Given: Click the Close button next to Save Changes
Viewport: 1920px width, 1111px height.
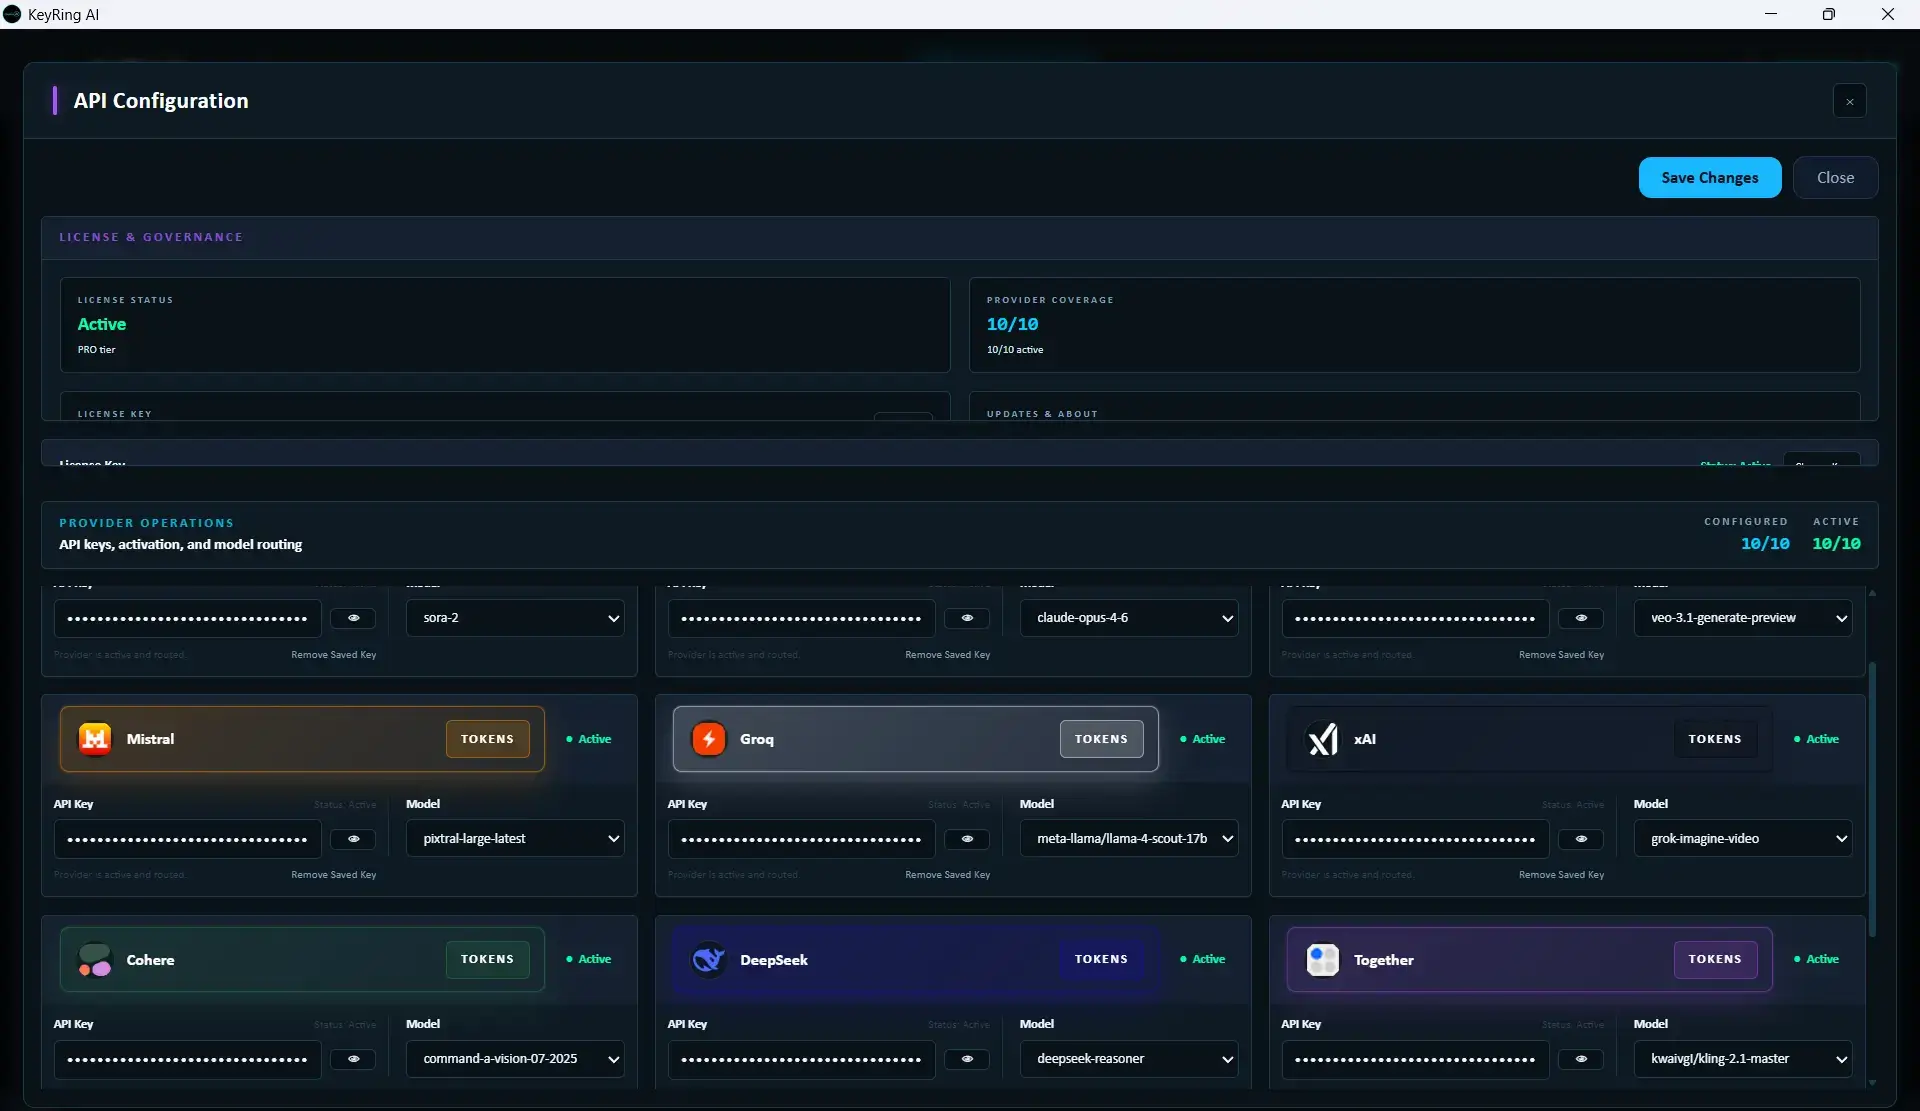Looking at the screenshot, I should pyautogui.click(x=1835, y=178).
